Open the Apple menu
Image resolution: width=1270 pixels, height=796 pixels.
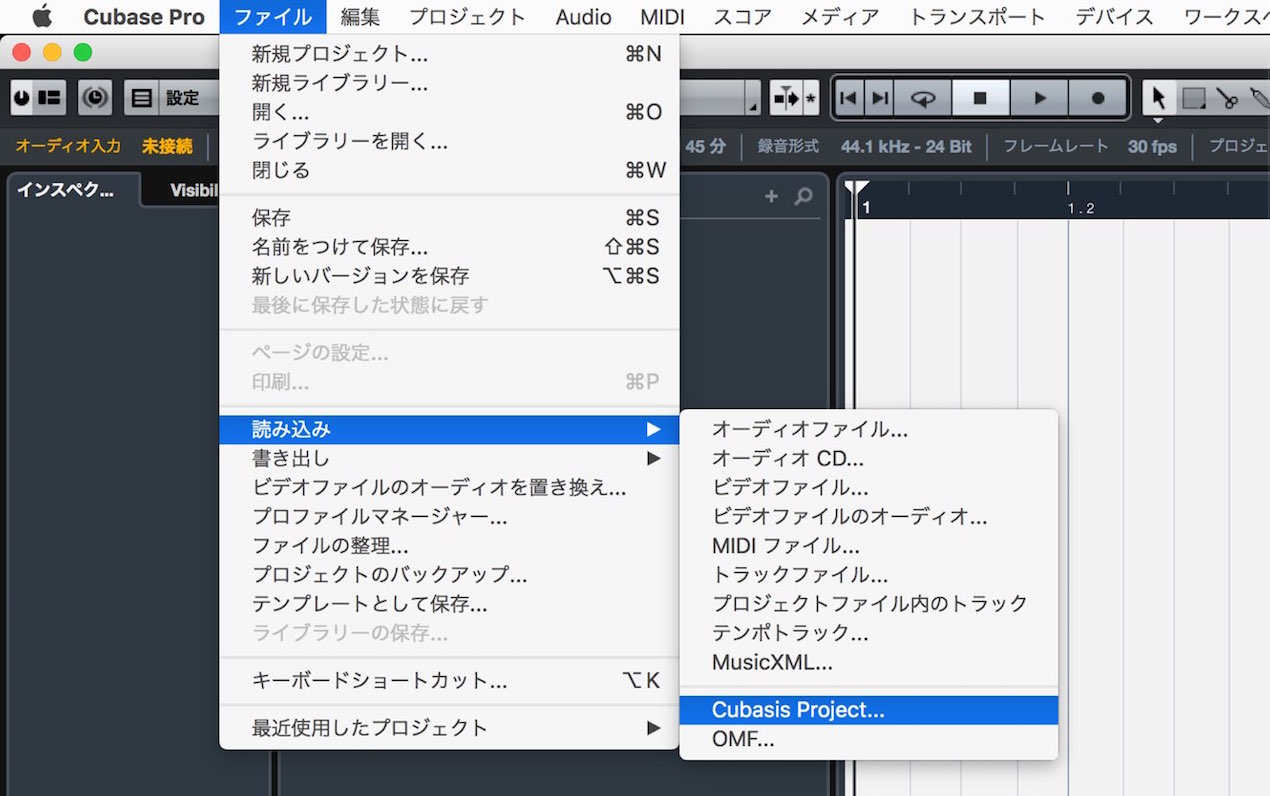pos(41,16)
